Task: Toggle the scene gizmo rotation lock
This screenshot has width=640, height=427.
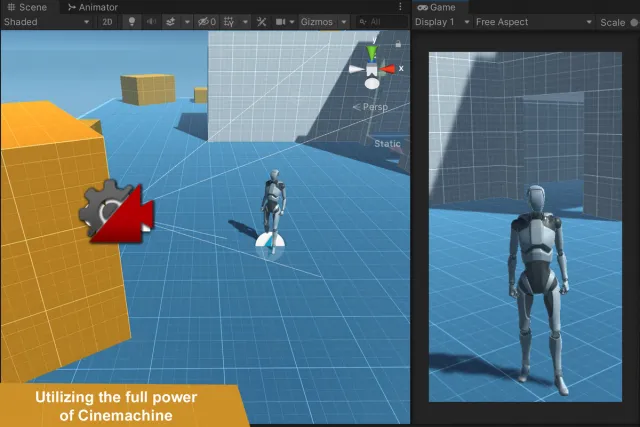Action: (x=398, y=44)
